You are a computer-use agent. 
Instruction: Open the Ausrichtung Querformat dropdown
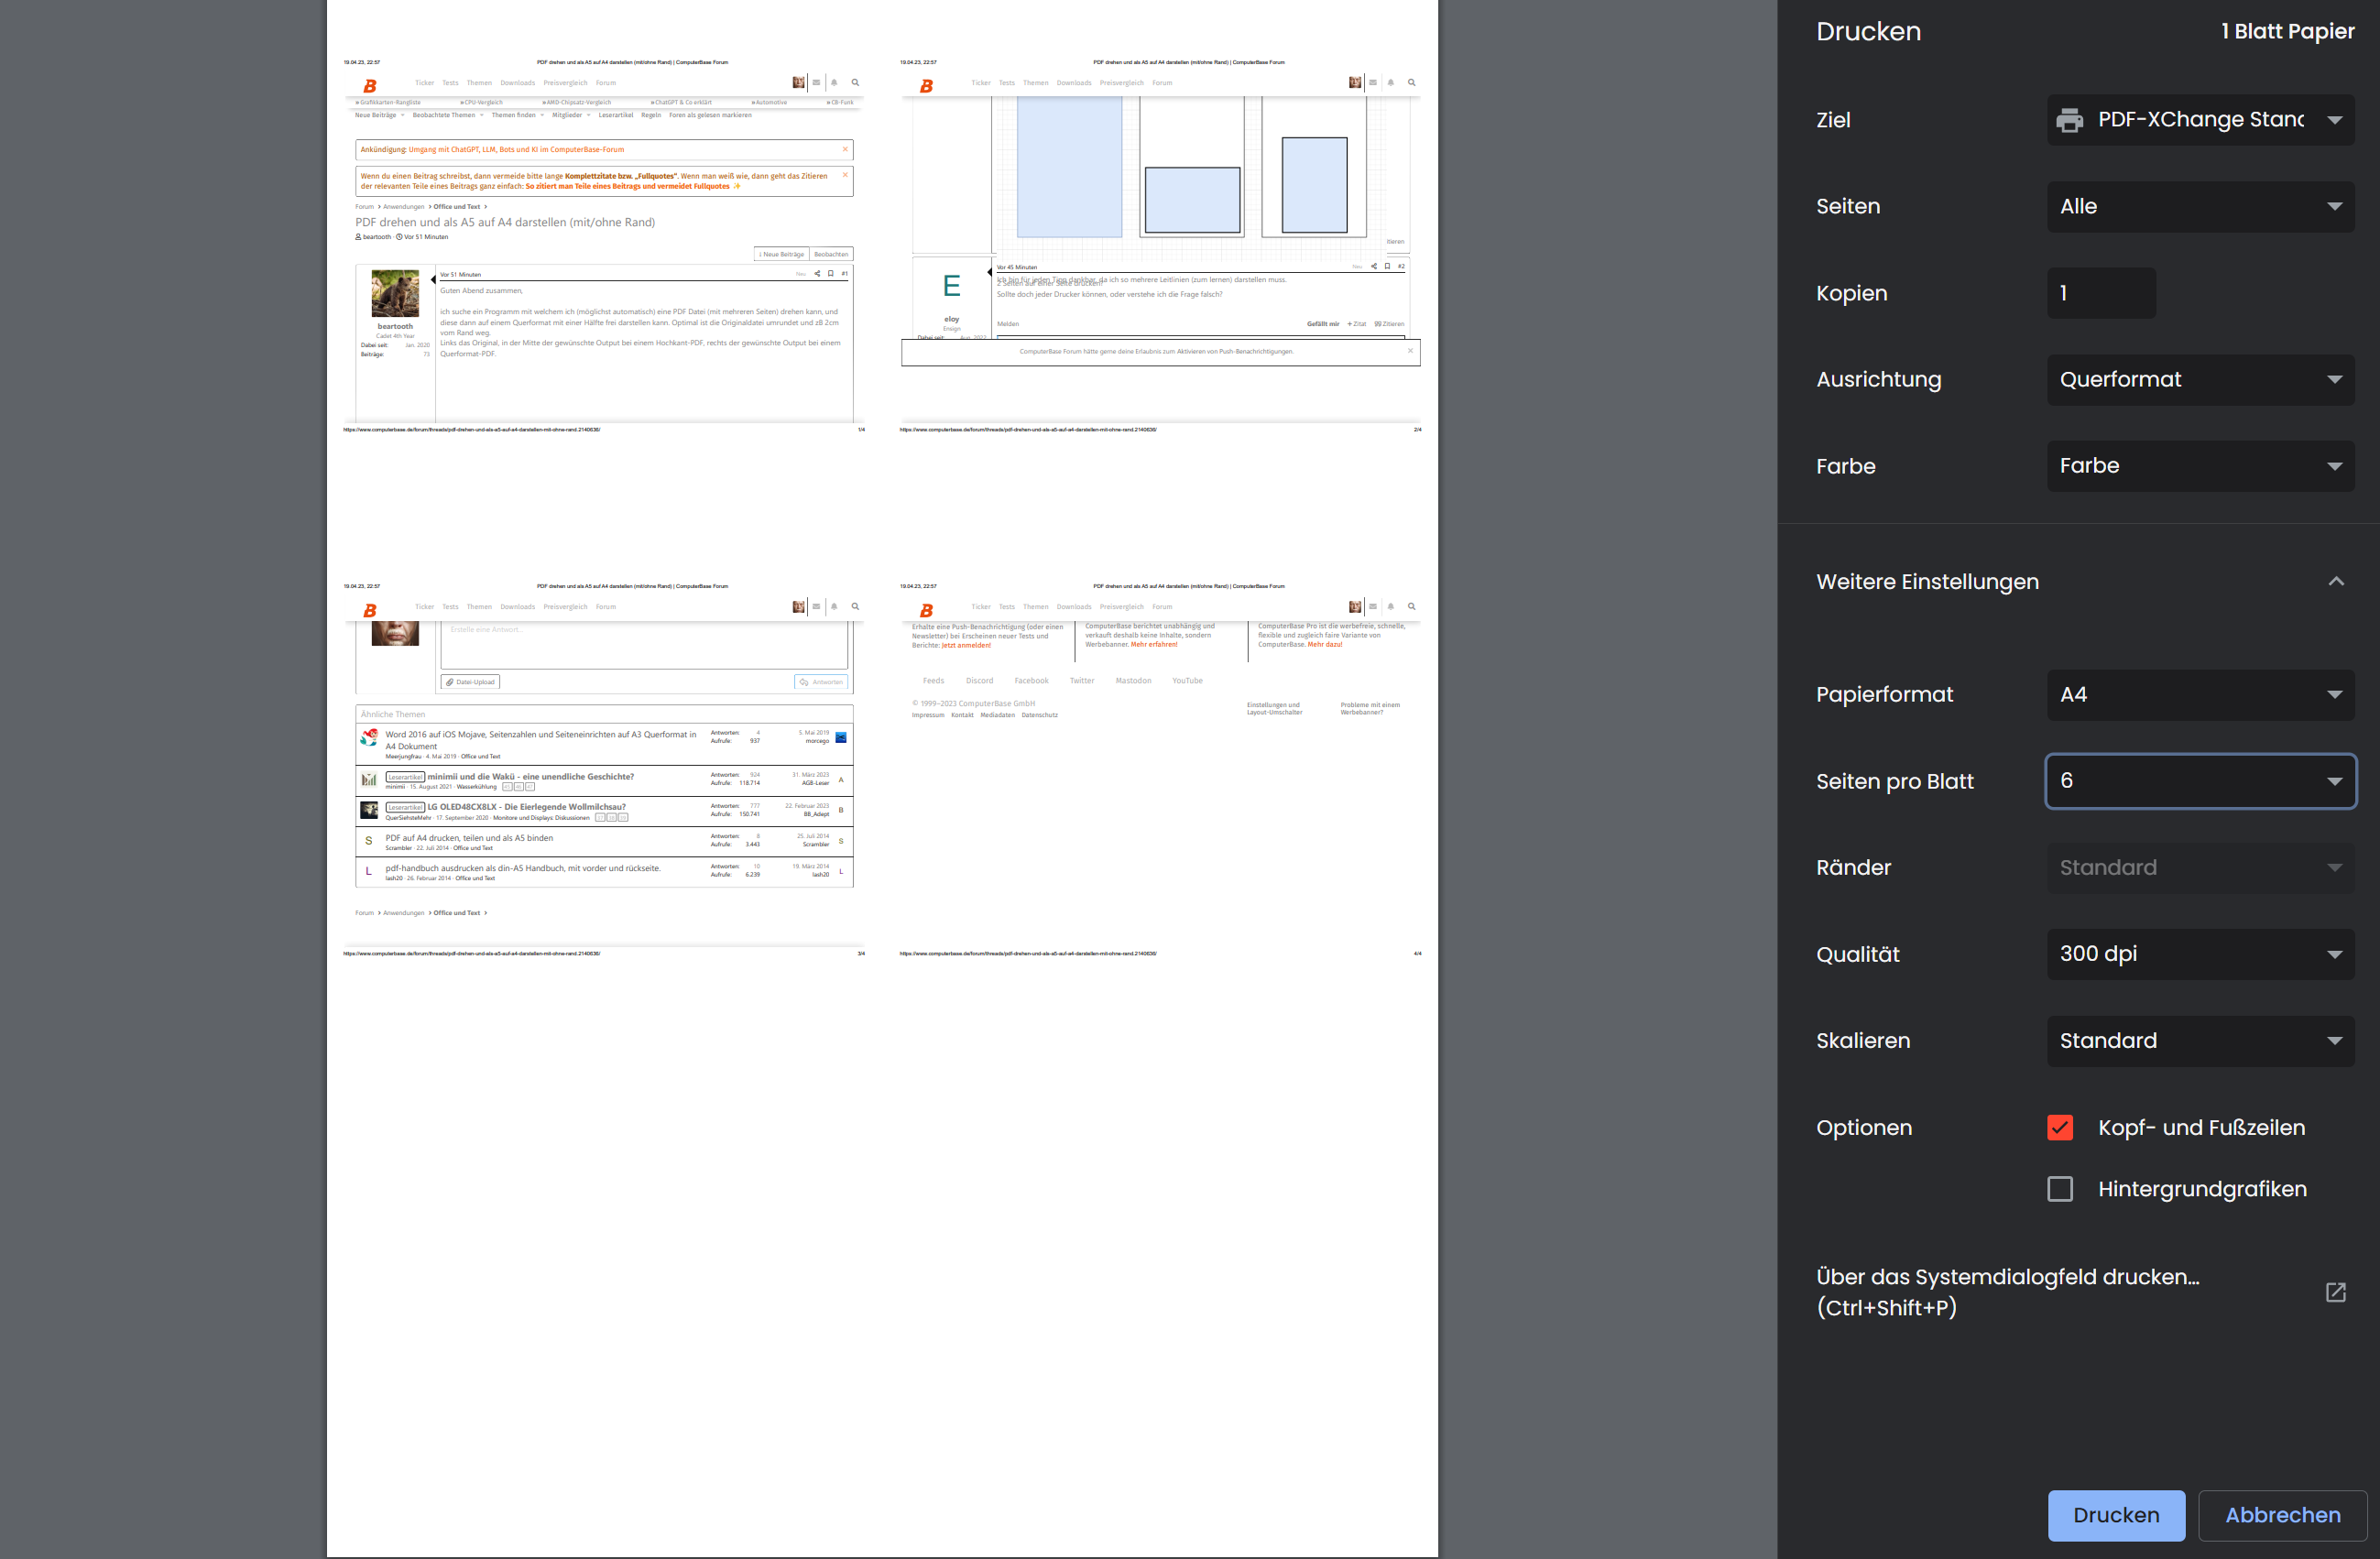point(2199,380)
